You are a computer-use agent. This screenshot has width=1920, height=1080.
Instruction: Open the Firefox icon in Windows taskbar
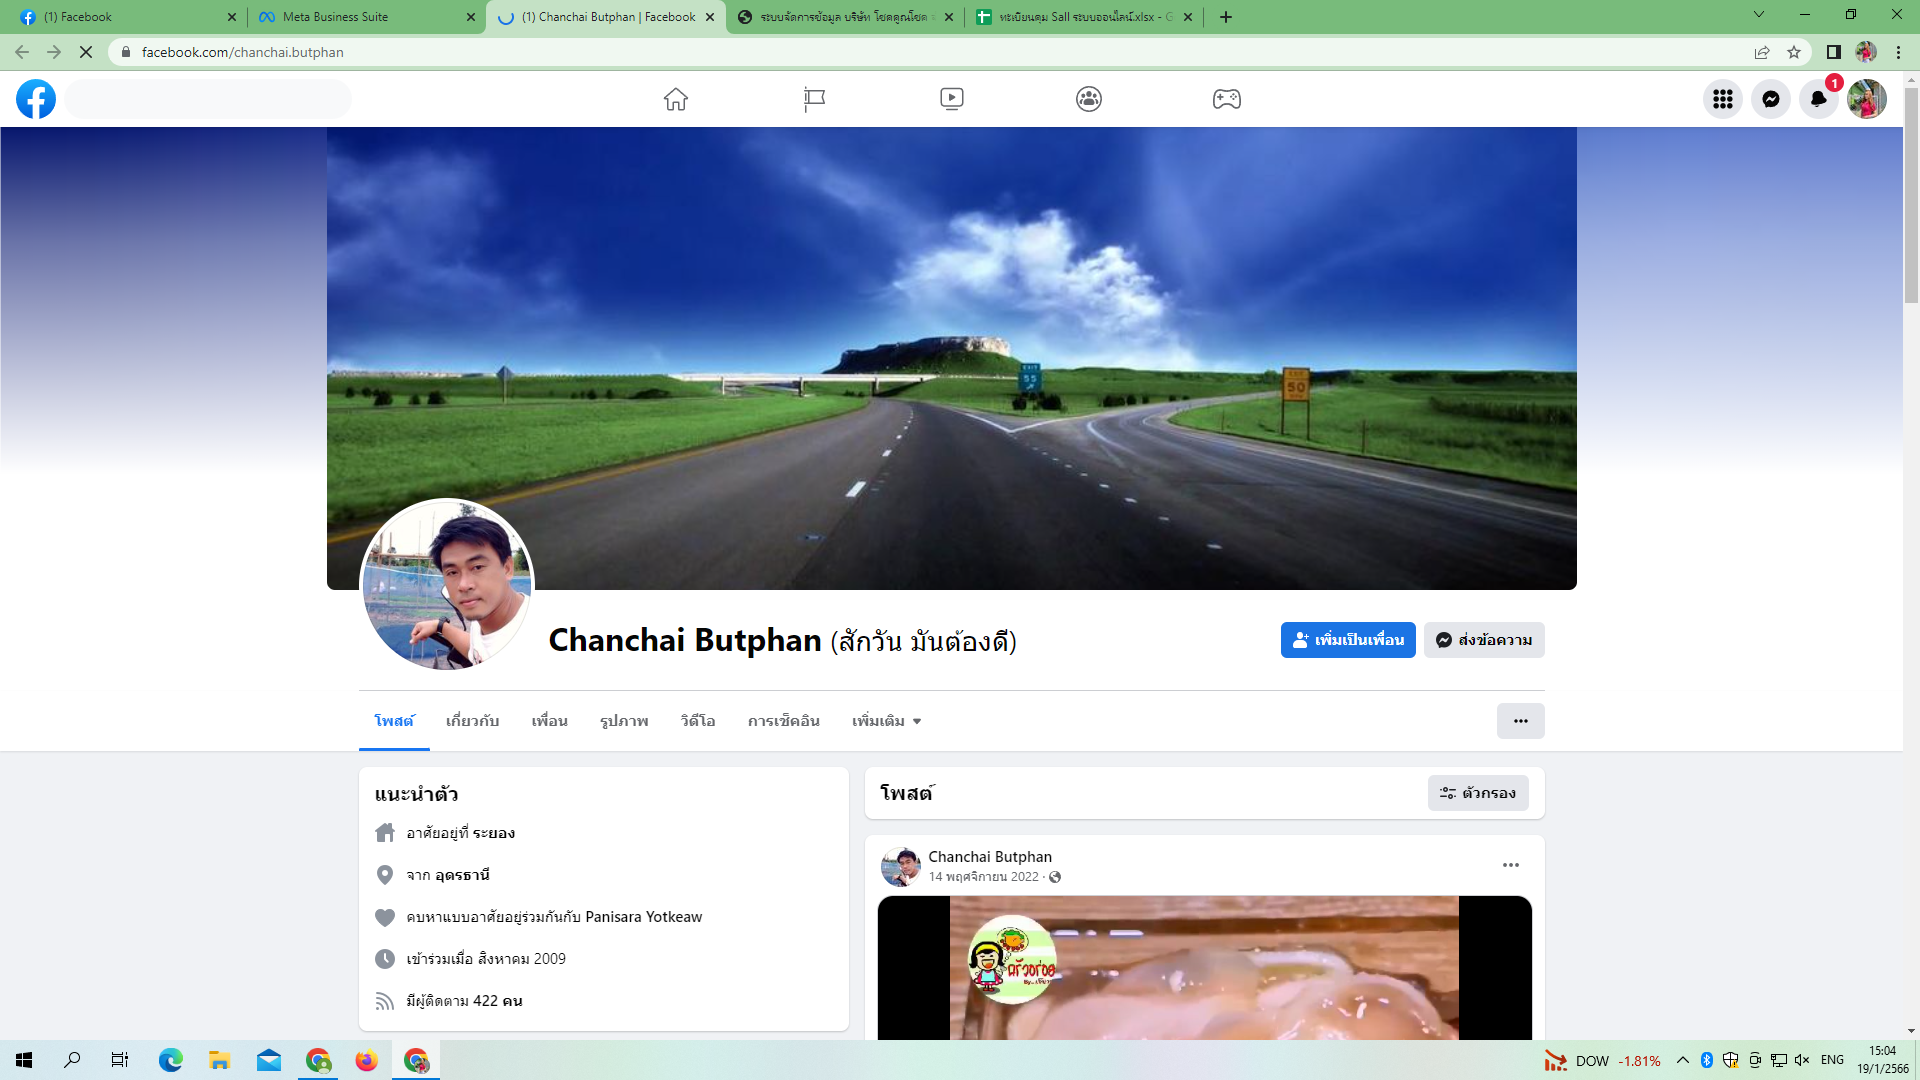[366, 1060]
